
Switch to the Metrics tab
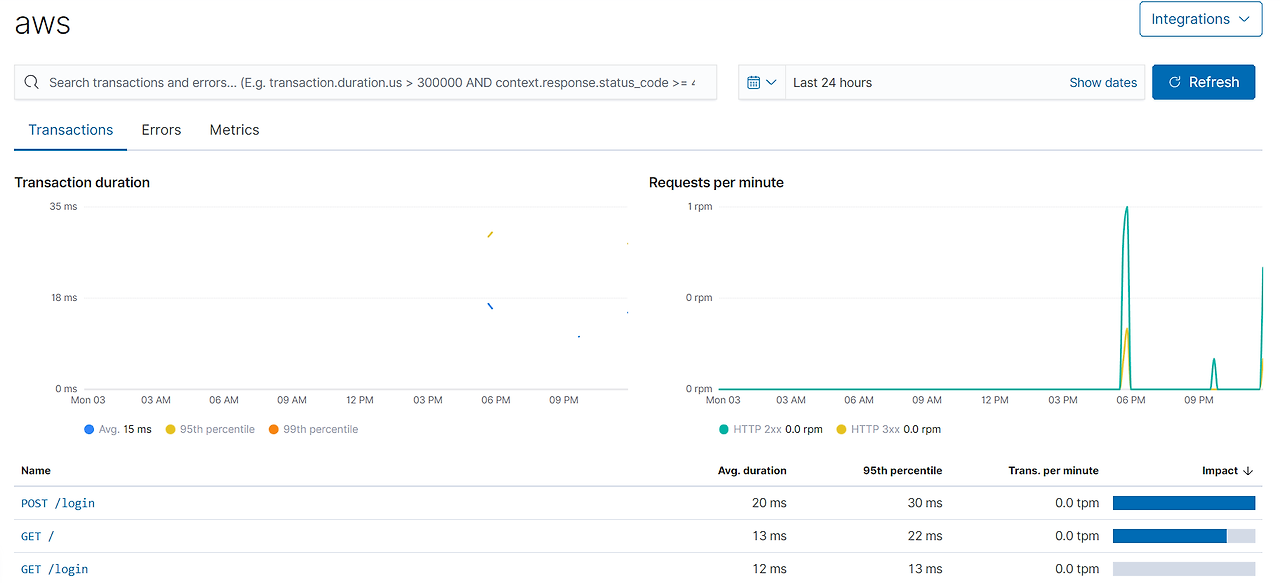coord(234,130)
